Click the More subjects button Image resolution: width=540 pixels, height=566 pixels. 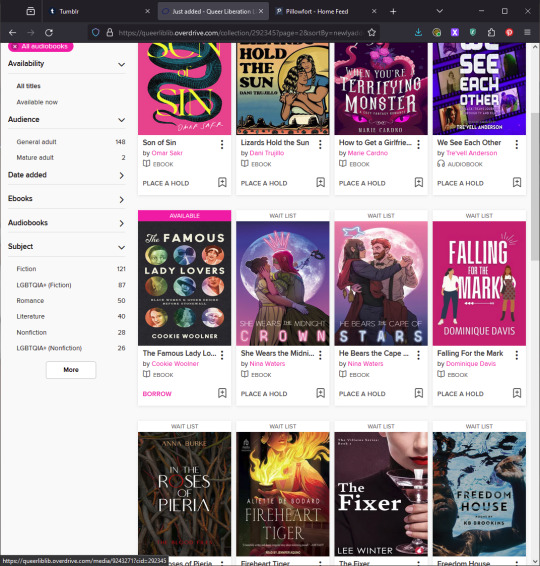tap(71, 370)
